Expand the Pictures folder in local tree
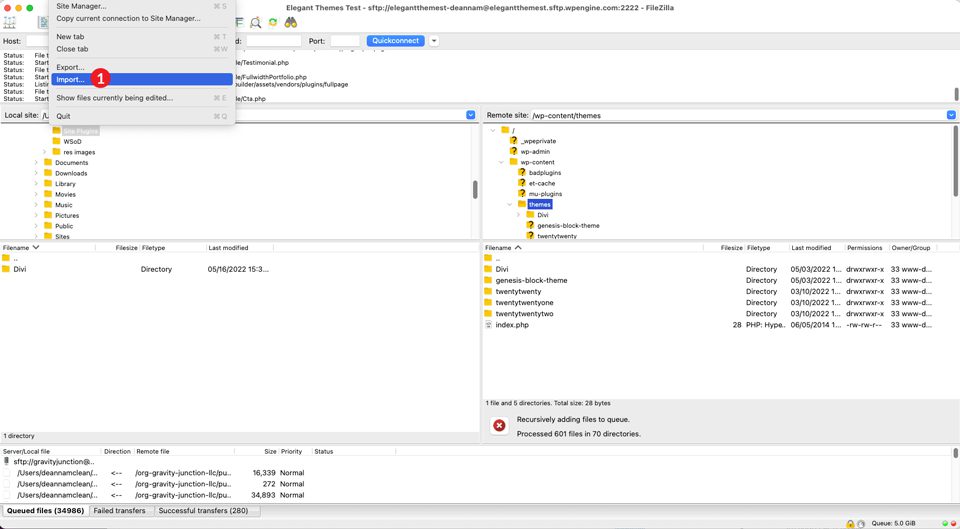960x529 pixels. pyautogui.click(x=36, y=216)
